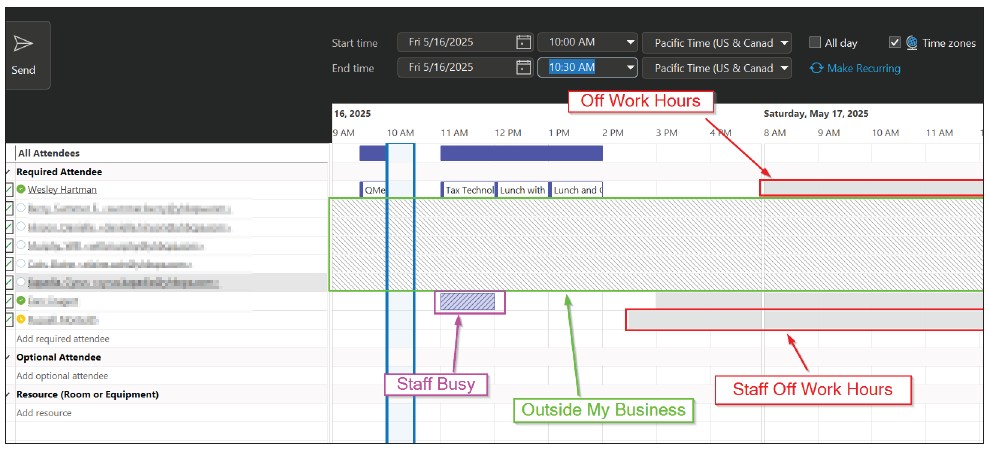Click Wesley Hartman's green availability status icon
This screenshot has width=990, height=476.
pos(20,189)
